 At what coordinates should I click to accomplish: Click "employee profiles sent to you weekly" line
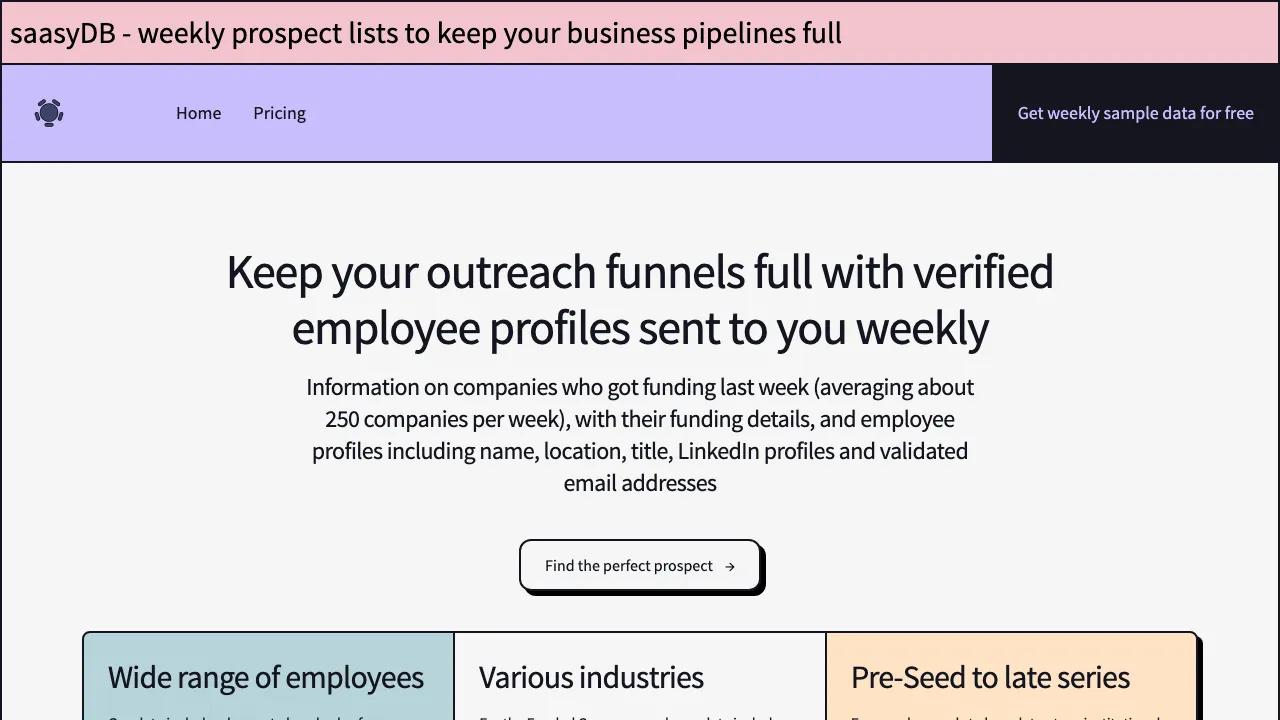coord(640,328)
